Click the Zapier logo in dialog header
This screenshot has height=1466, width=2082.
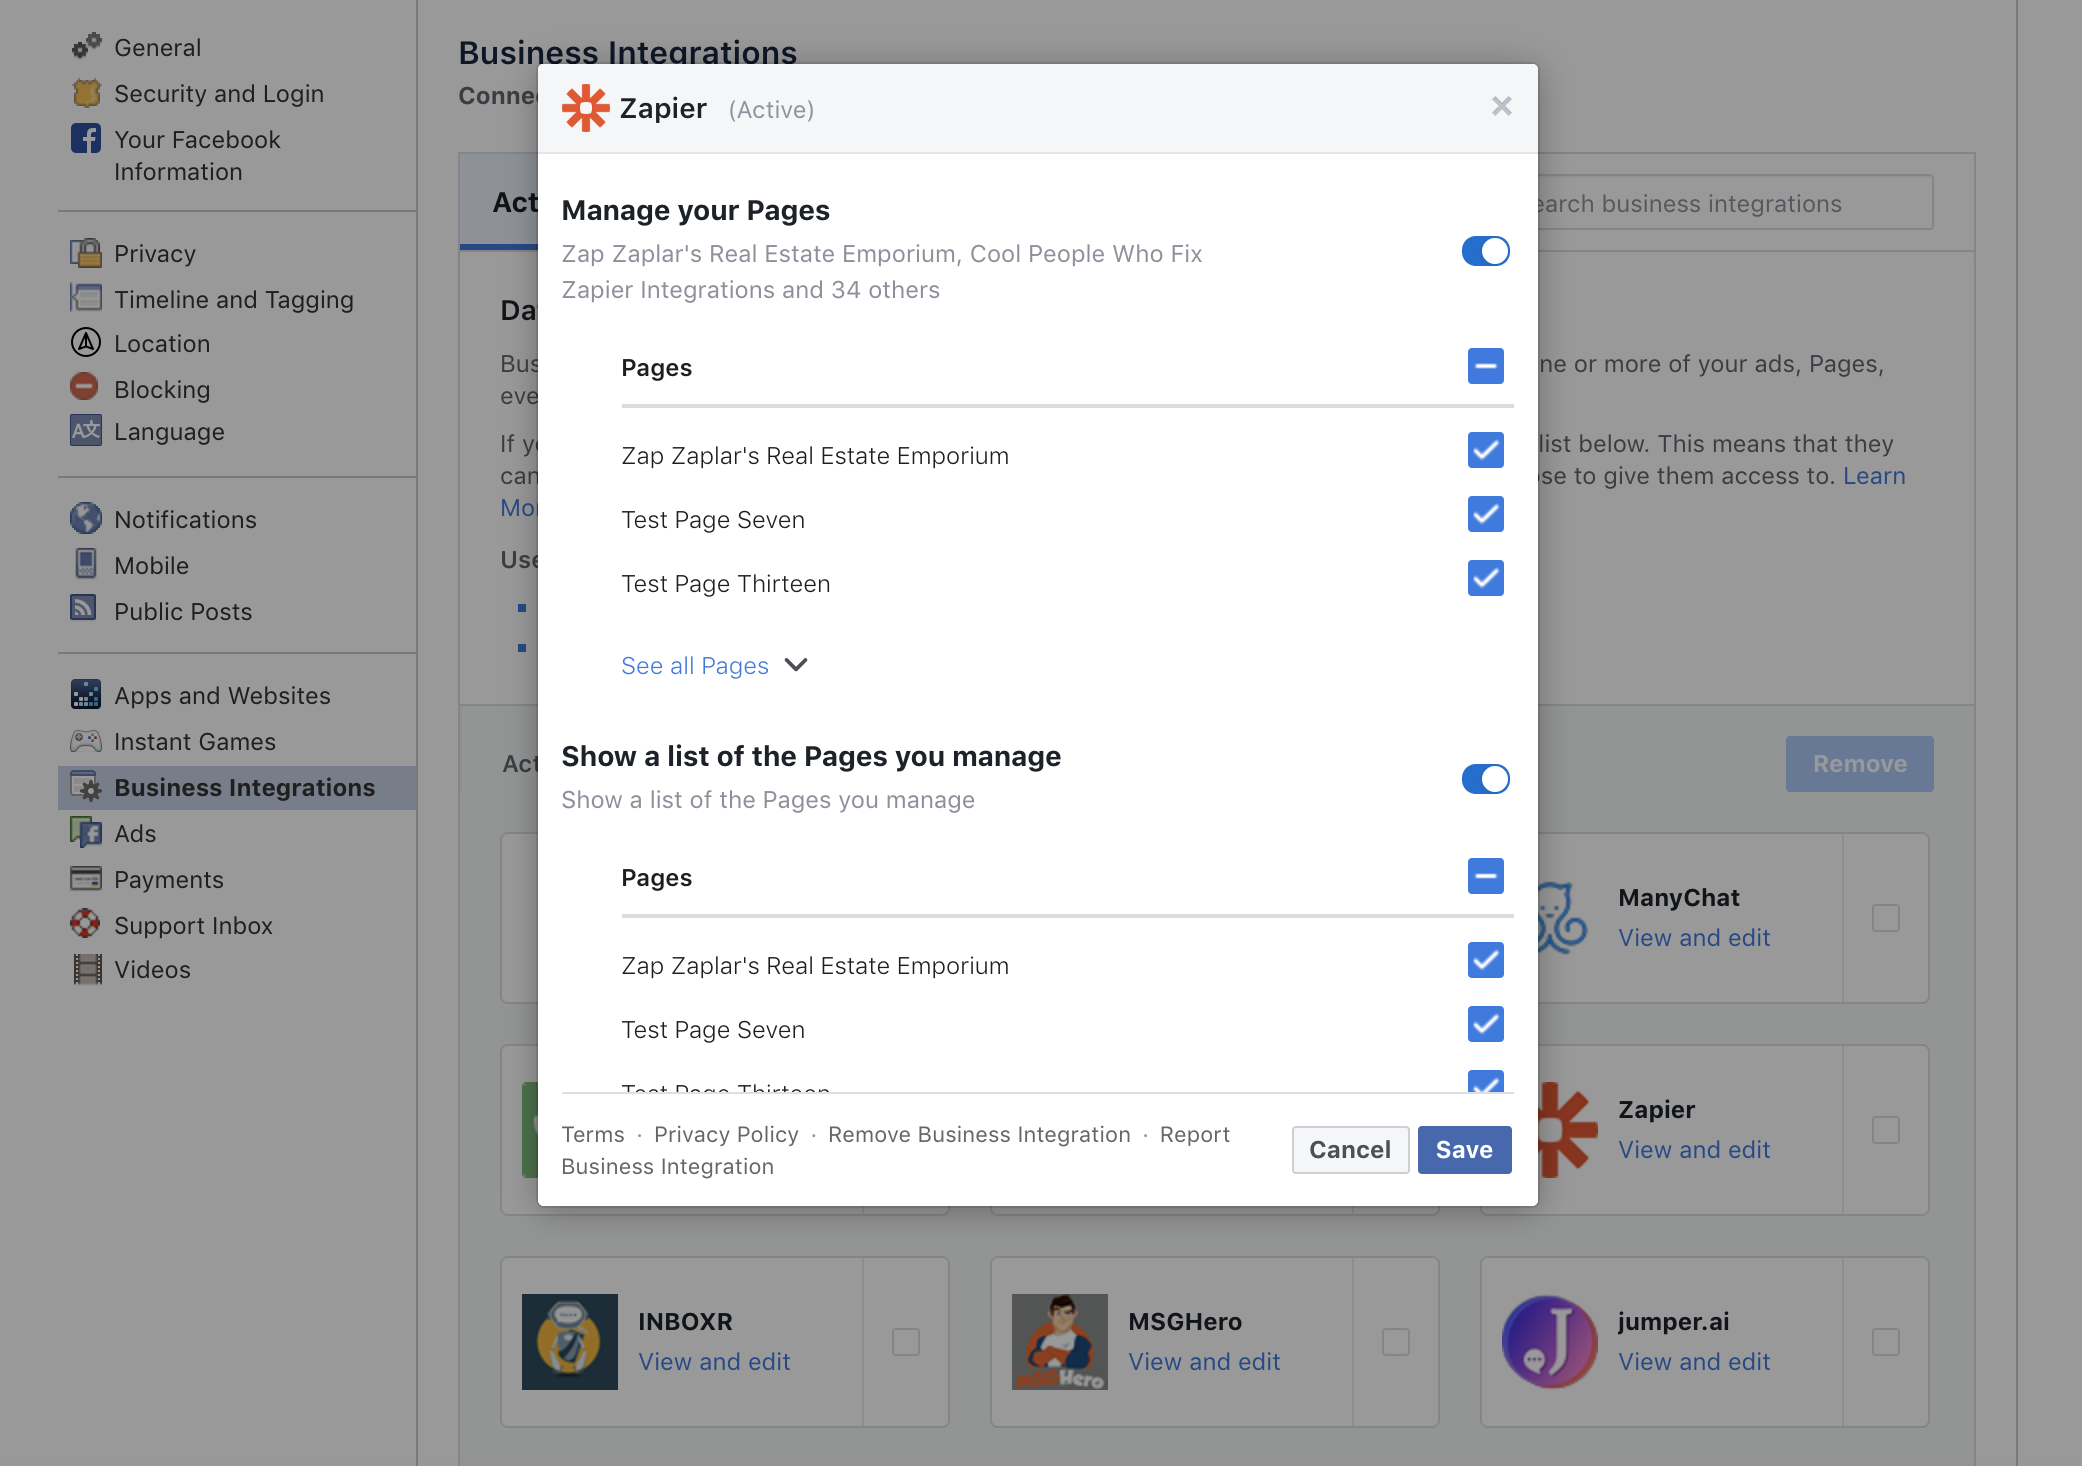pyautogui.click(x=585, y=108)
